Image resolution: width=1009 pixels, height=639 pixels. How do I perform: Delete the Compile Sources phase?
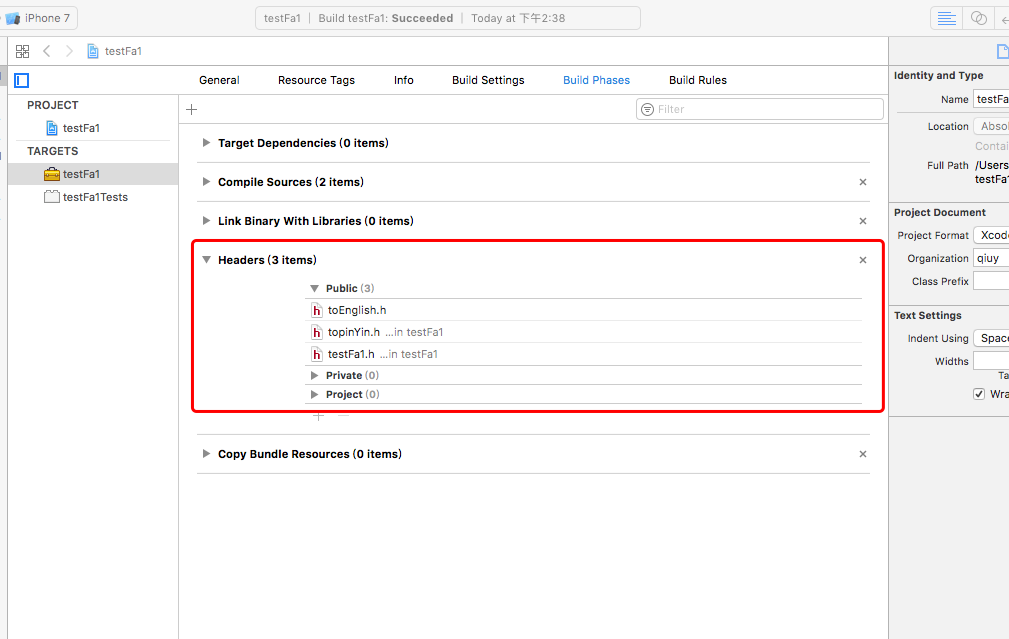click(863, 182)
